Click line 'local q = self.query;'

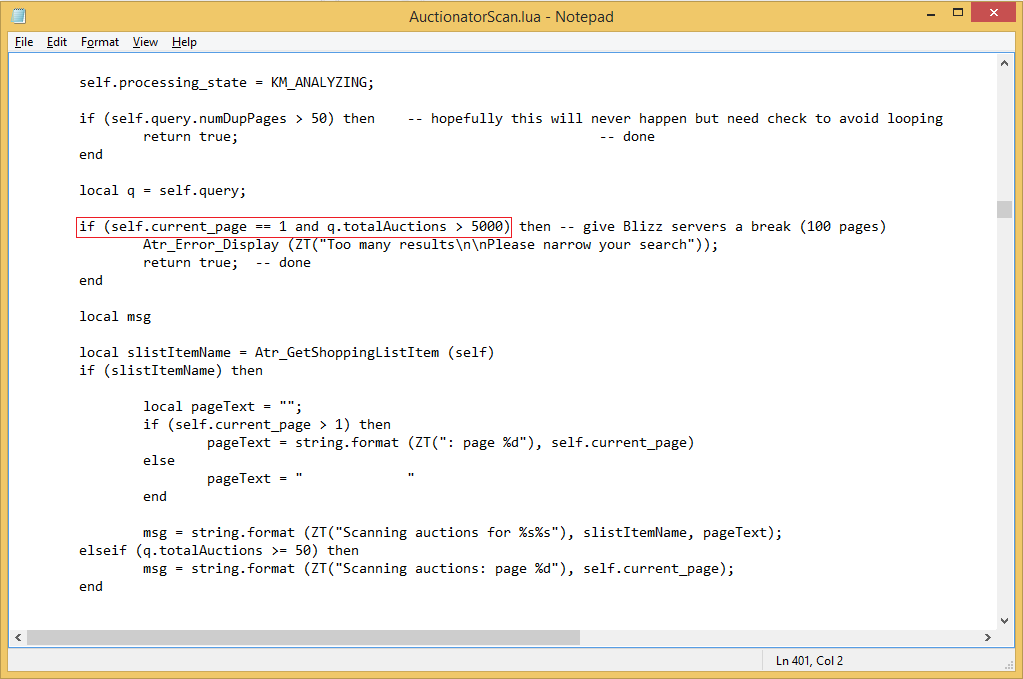[162, 191]
